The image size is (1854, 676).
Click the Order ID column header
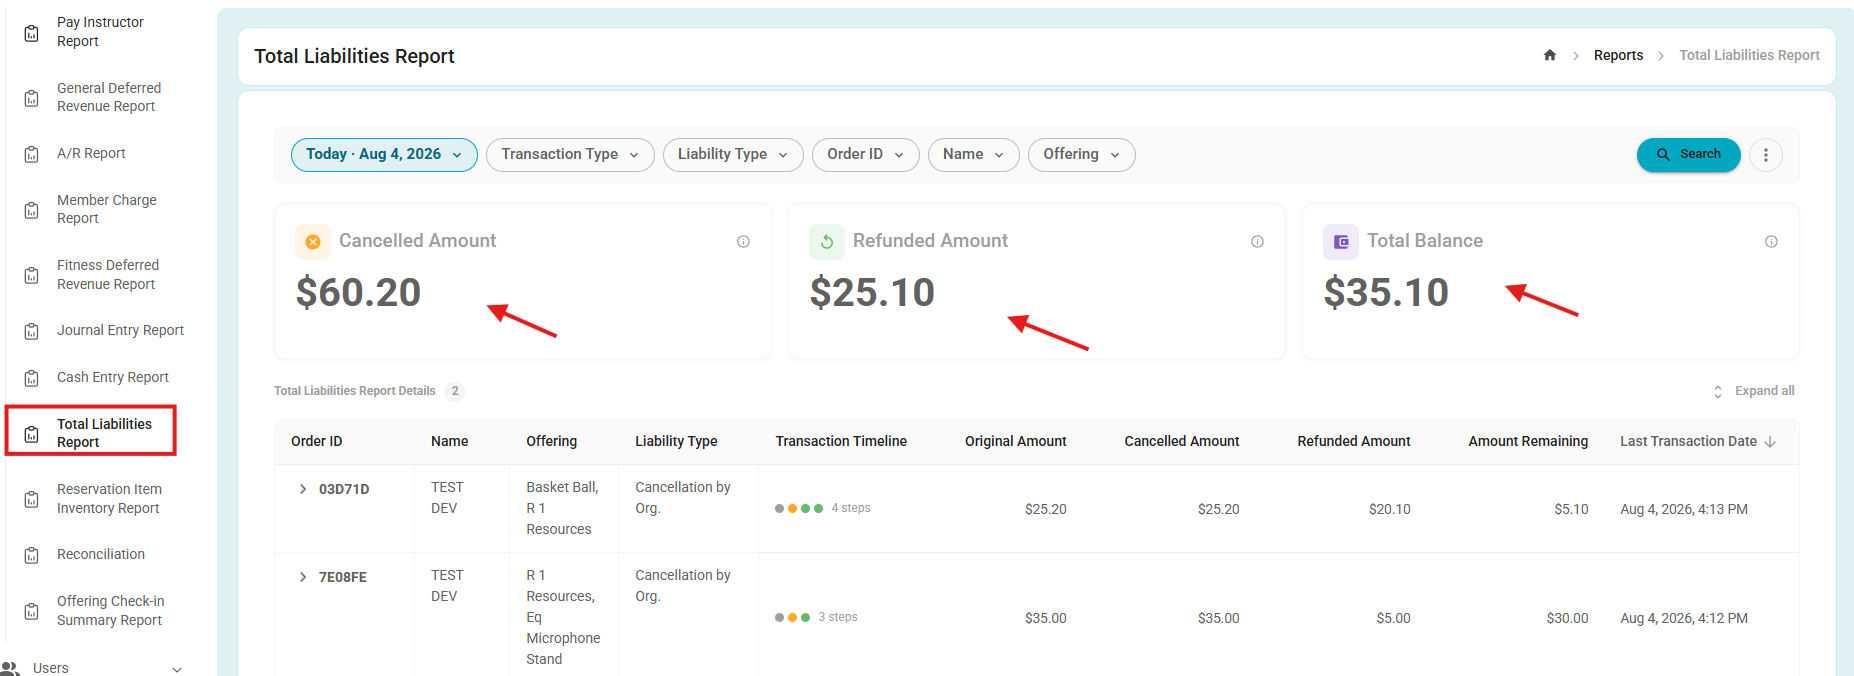[x=317, y=441]
